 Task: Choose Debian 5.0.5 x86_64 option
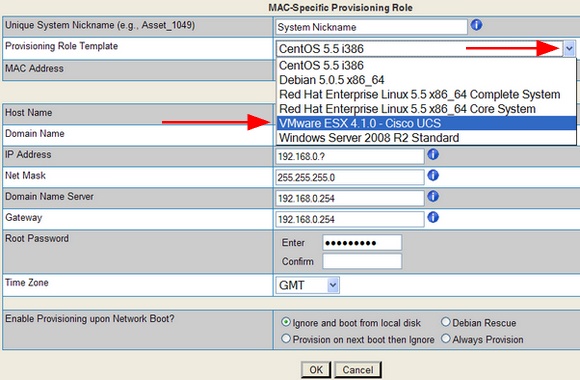click(x=426, y=80)
